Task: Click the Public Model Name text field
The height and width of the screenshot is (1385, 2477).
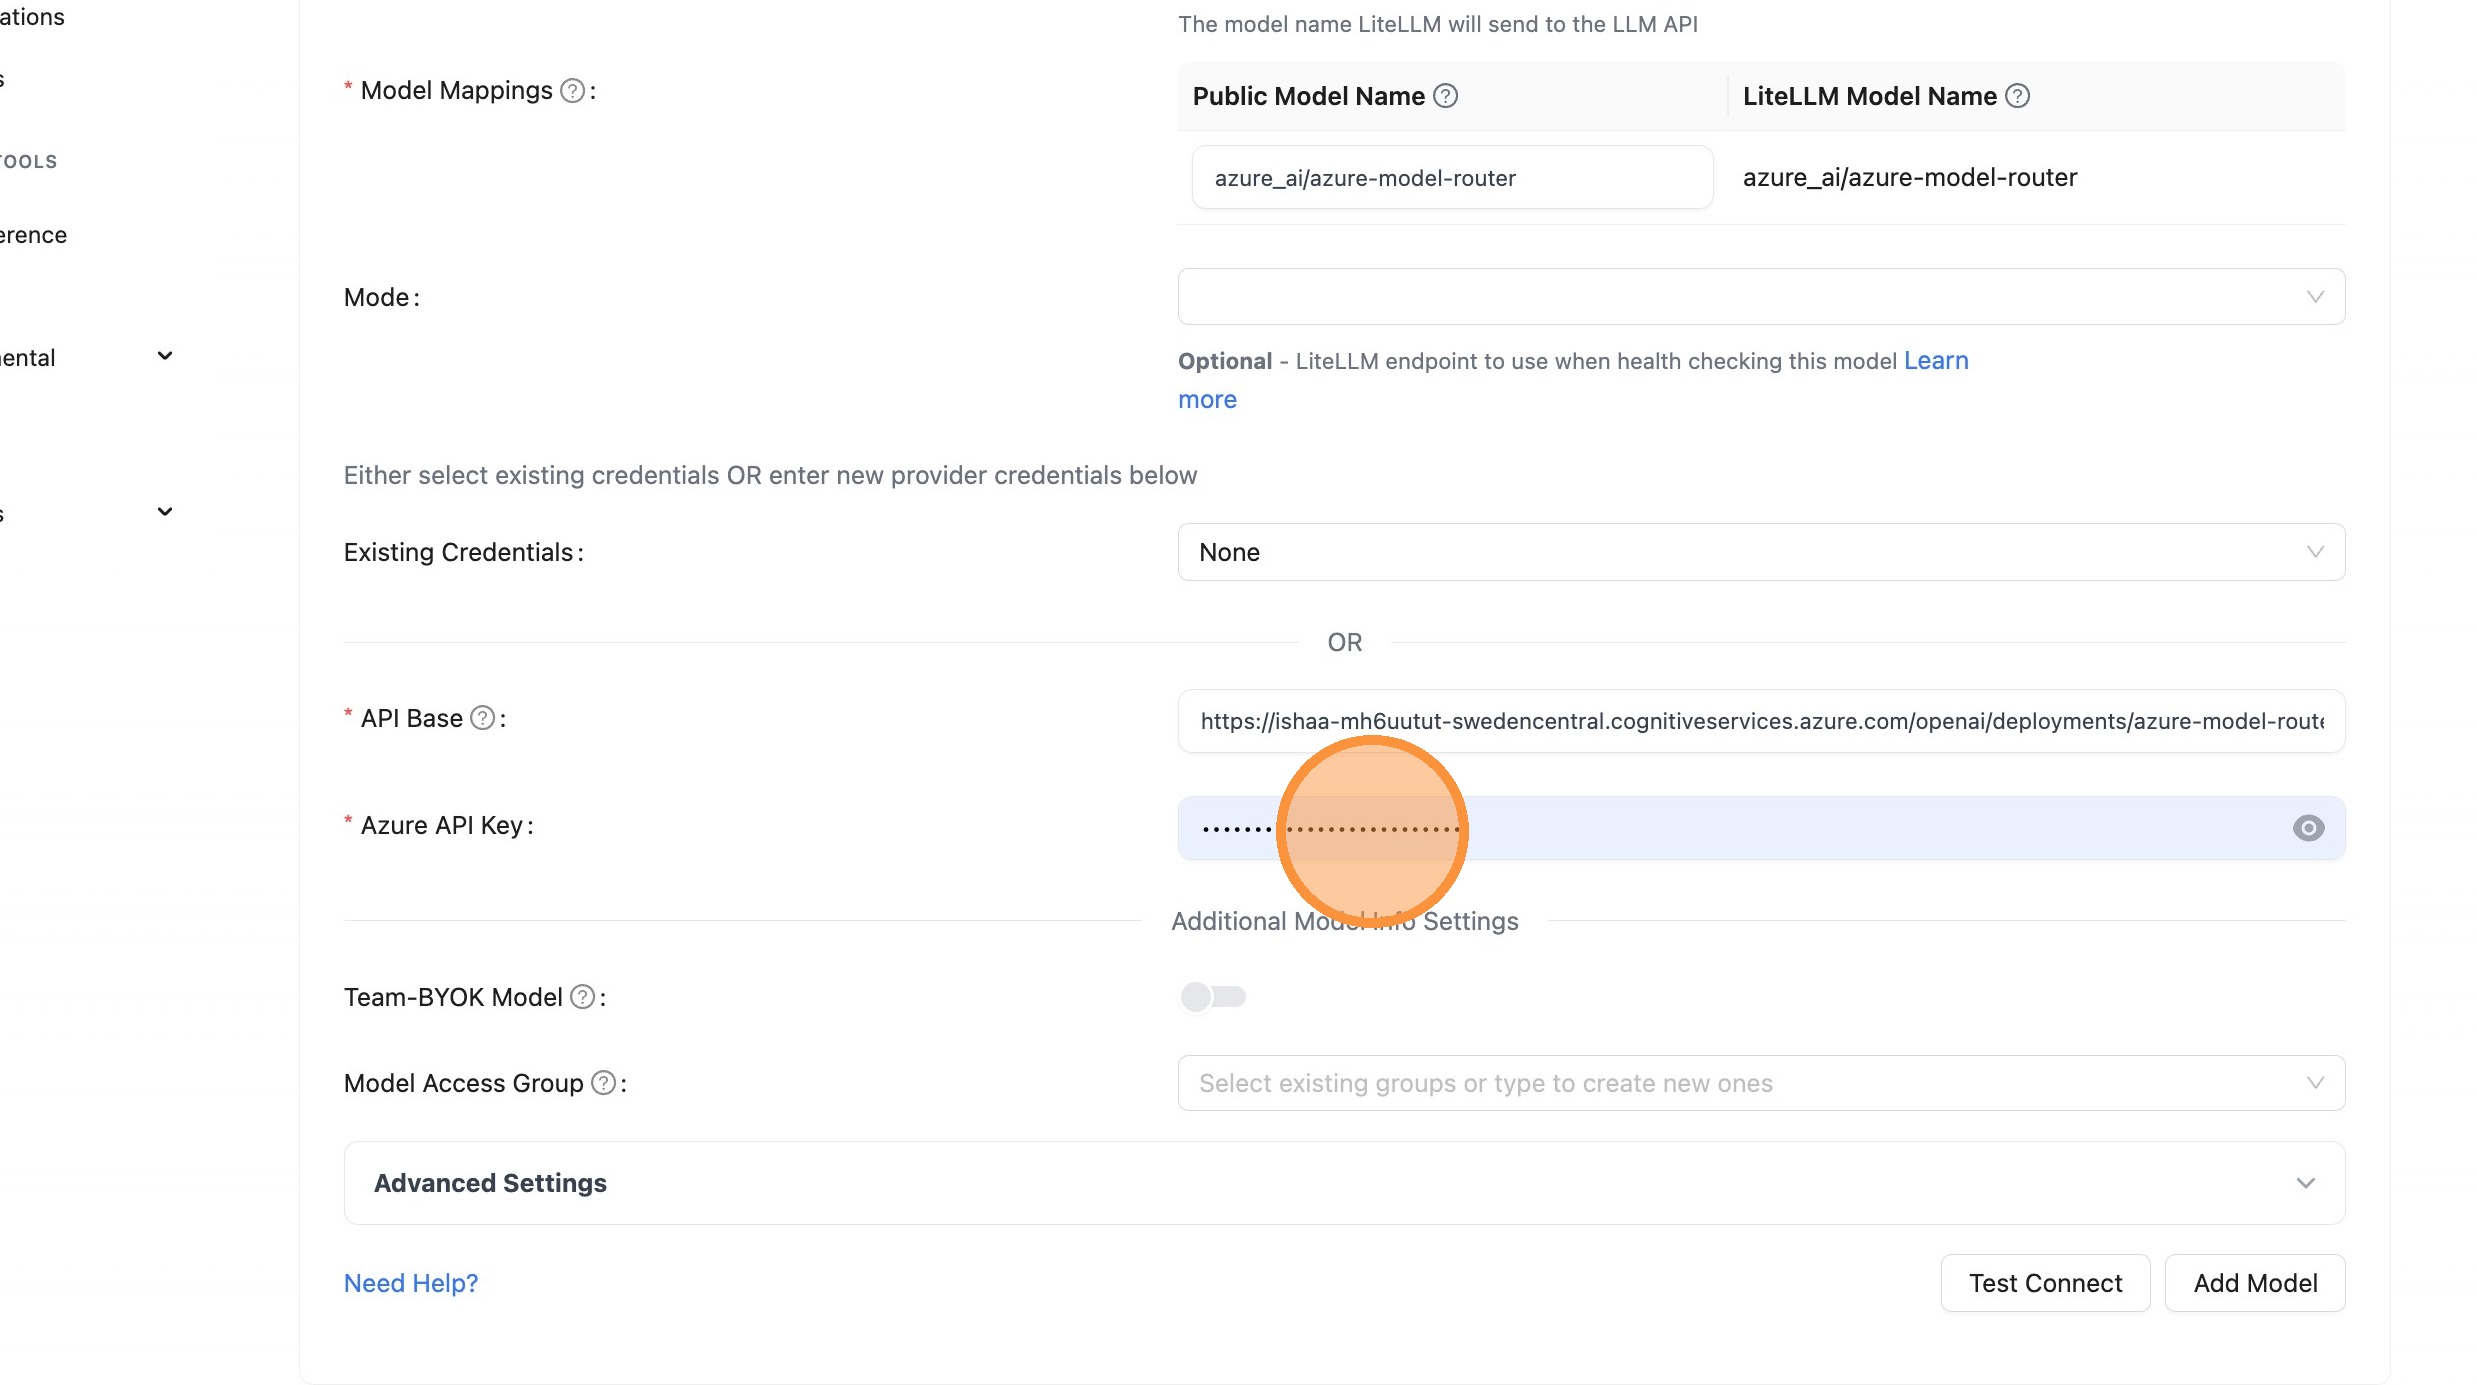Action: pos(1452,178)
